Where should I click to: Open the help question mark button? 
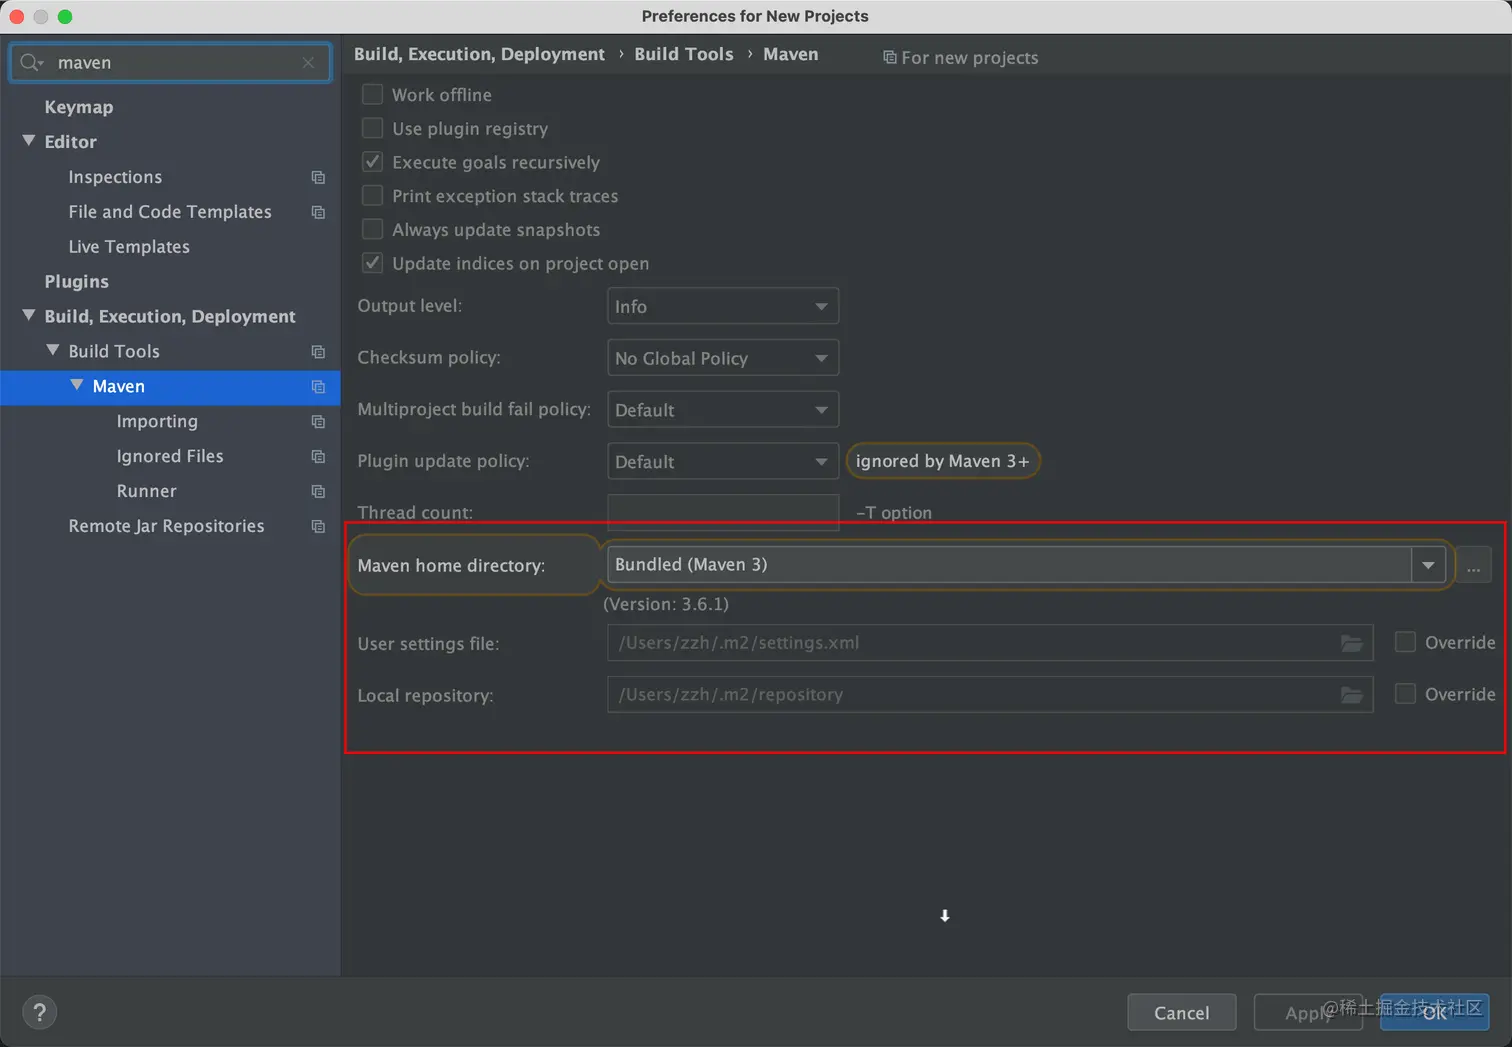coord(39,1012)
